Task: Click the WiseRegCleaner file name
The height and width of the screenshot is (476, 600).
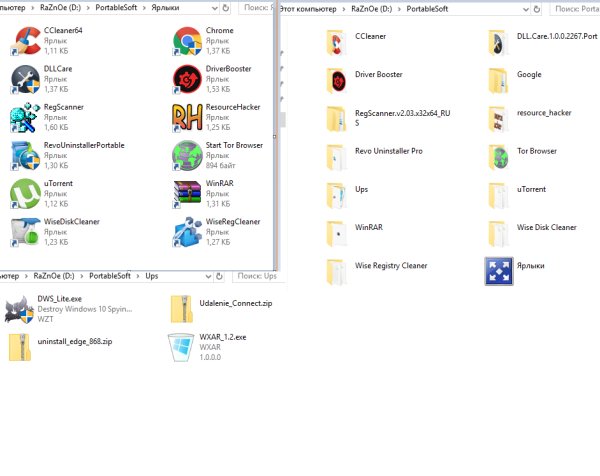Action: [233, 222]
